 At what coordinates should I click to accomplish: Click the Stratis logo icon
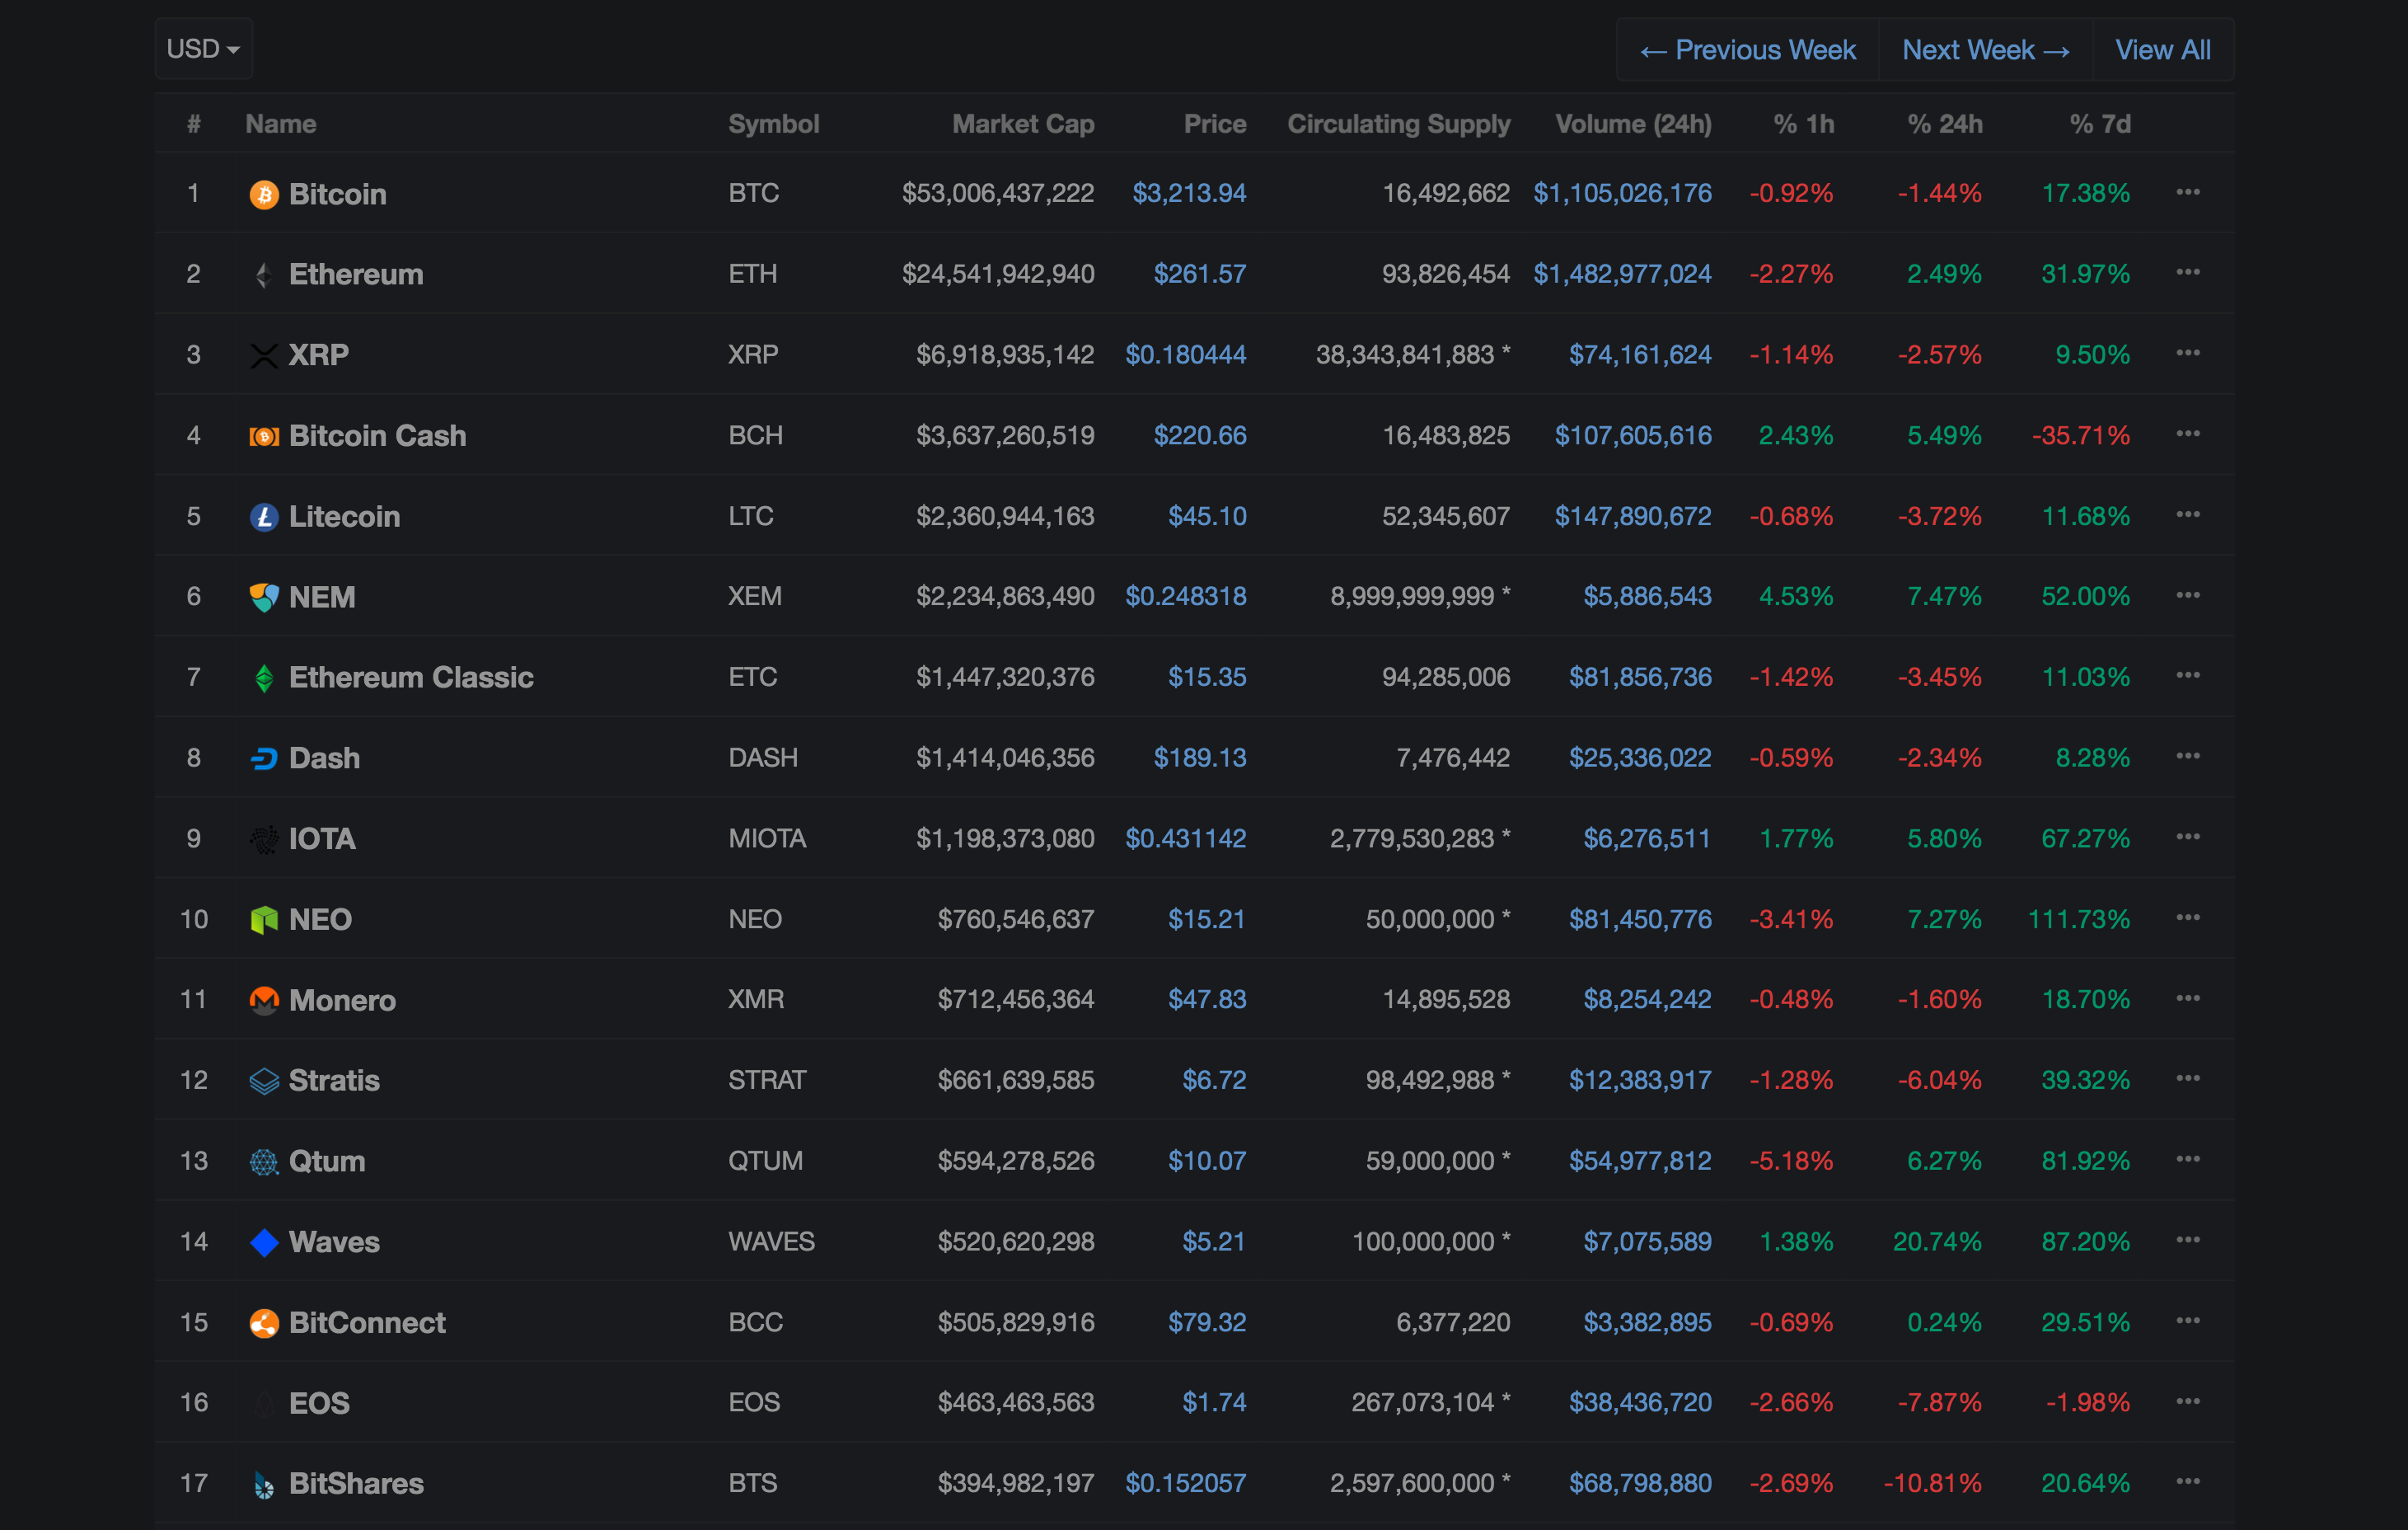click(264, 1081)
